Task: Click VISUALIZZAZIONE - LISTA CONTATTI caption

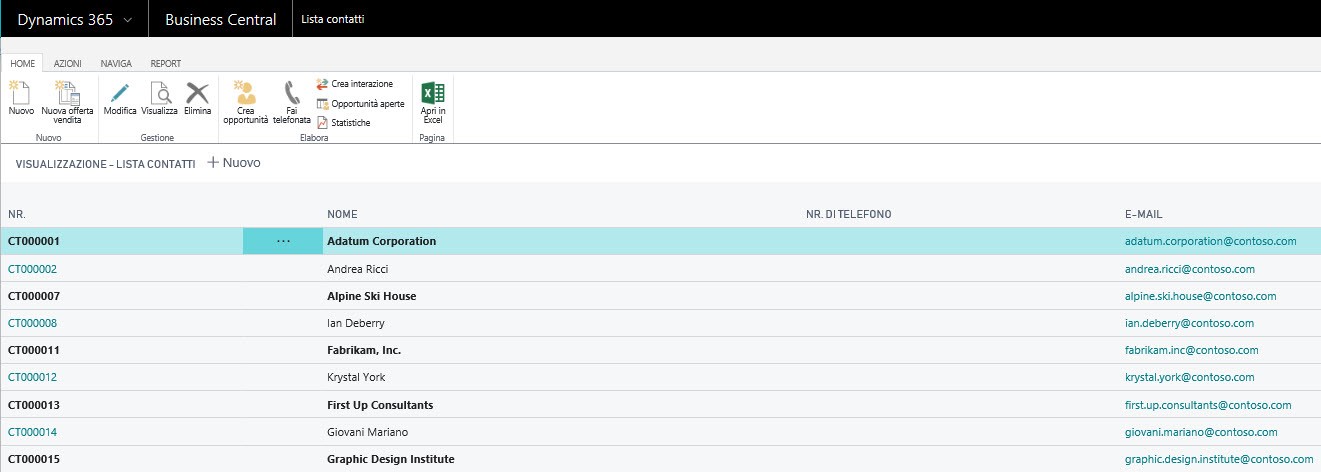Action: (x=106, y=163)
